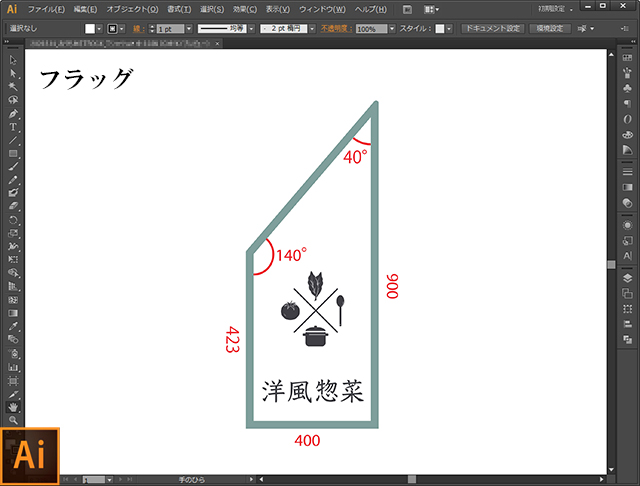Open the 効果 menu

pos(245,9)
